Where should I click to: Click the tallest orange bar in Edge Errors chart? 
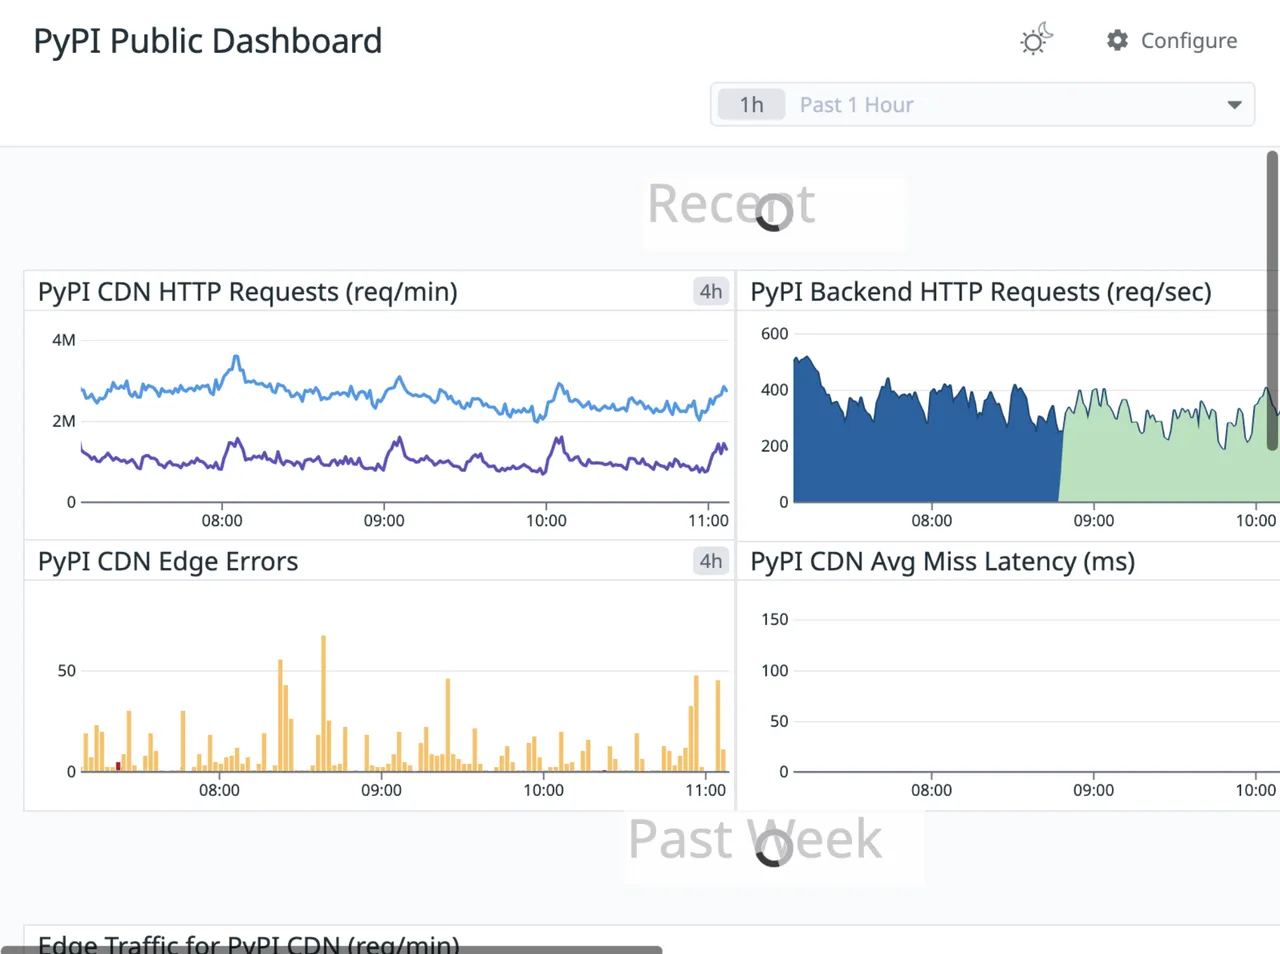(323, 703)
